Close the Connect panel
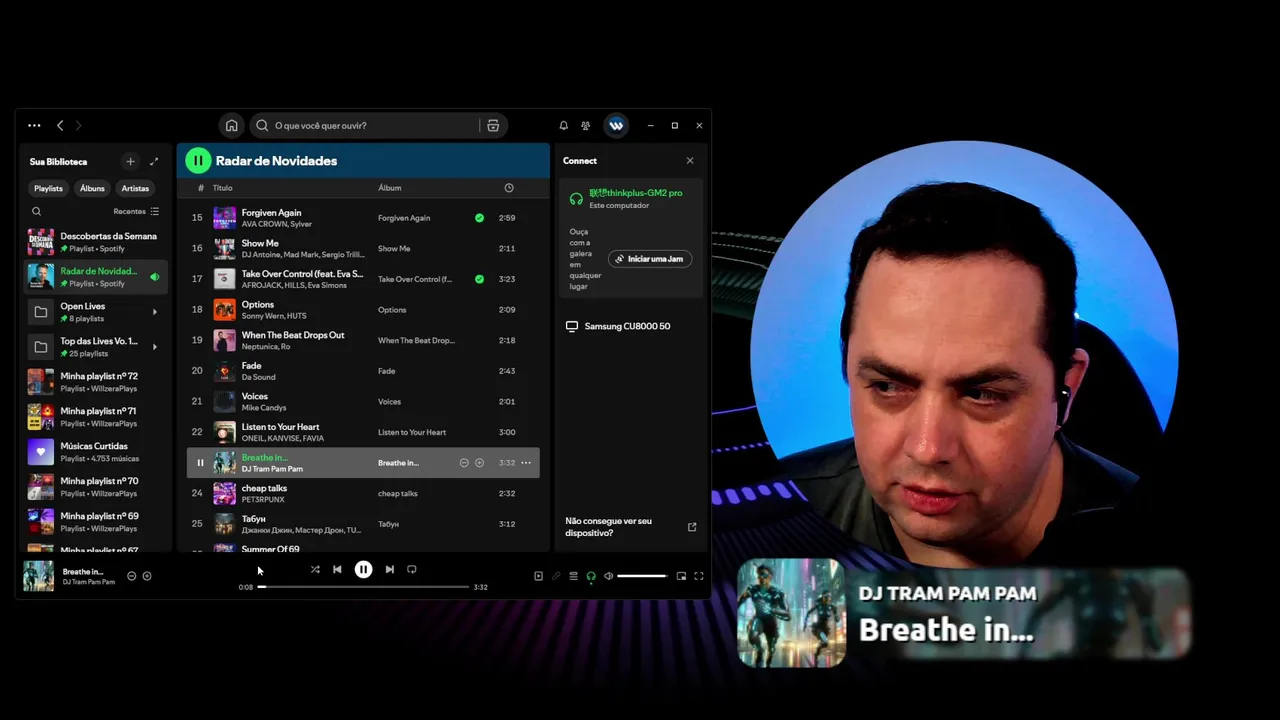This screenshot has width=1280, height=720. tap(689, 160)
